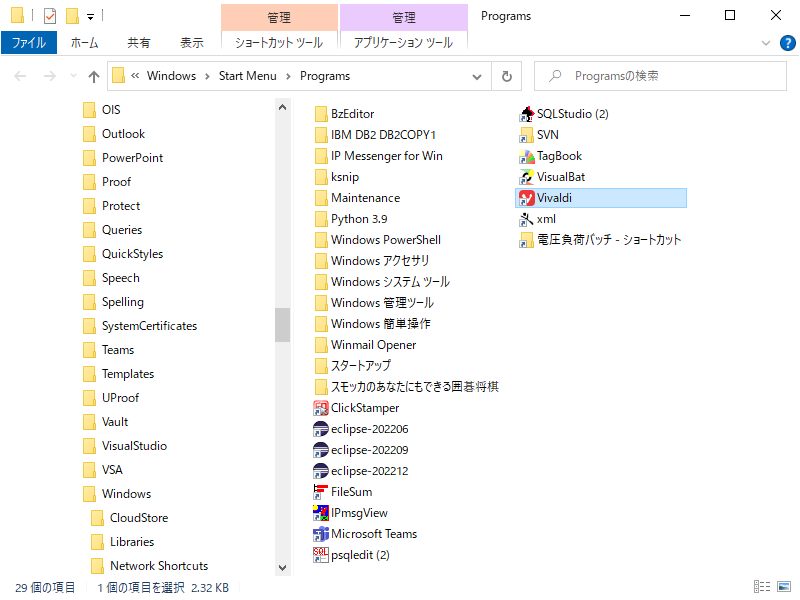Select the SystemCertificates folder in tree
Image resolution: width=800 pixels, height=600 pixels.
149,326
